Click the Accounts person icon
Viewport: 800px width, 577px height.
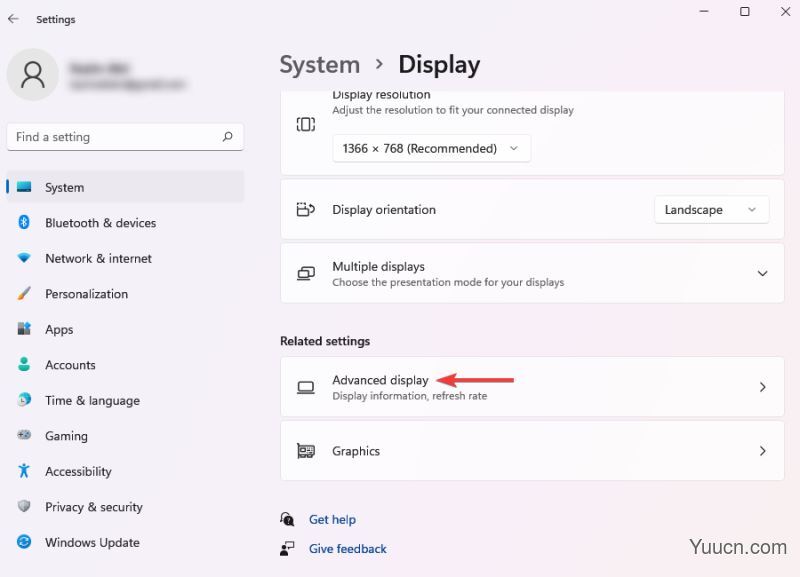click(x=24, y=364)
